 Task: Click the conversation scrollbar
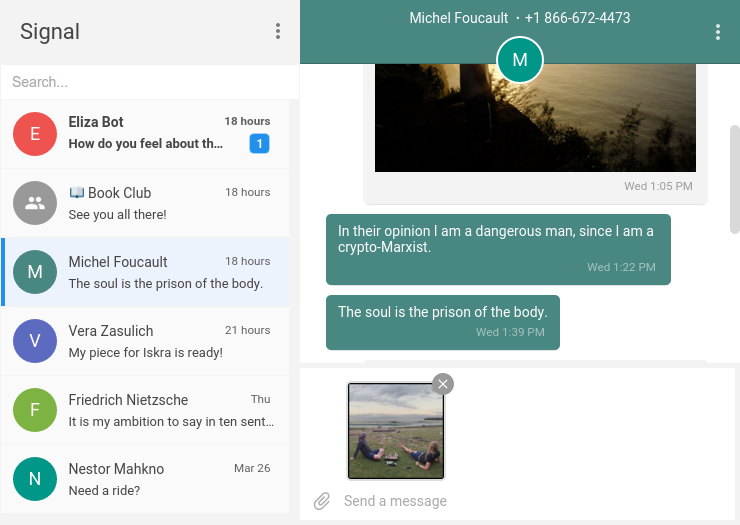pos(734,180)
